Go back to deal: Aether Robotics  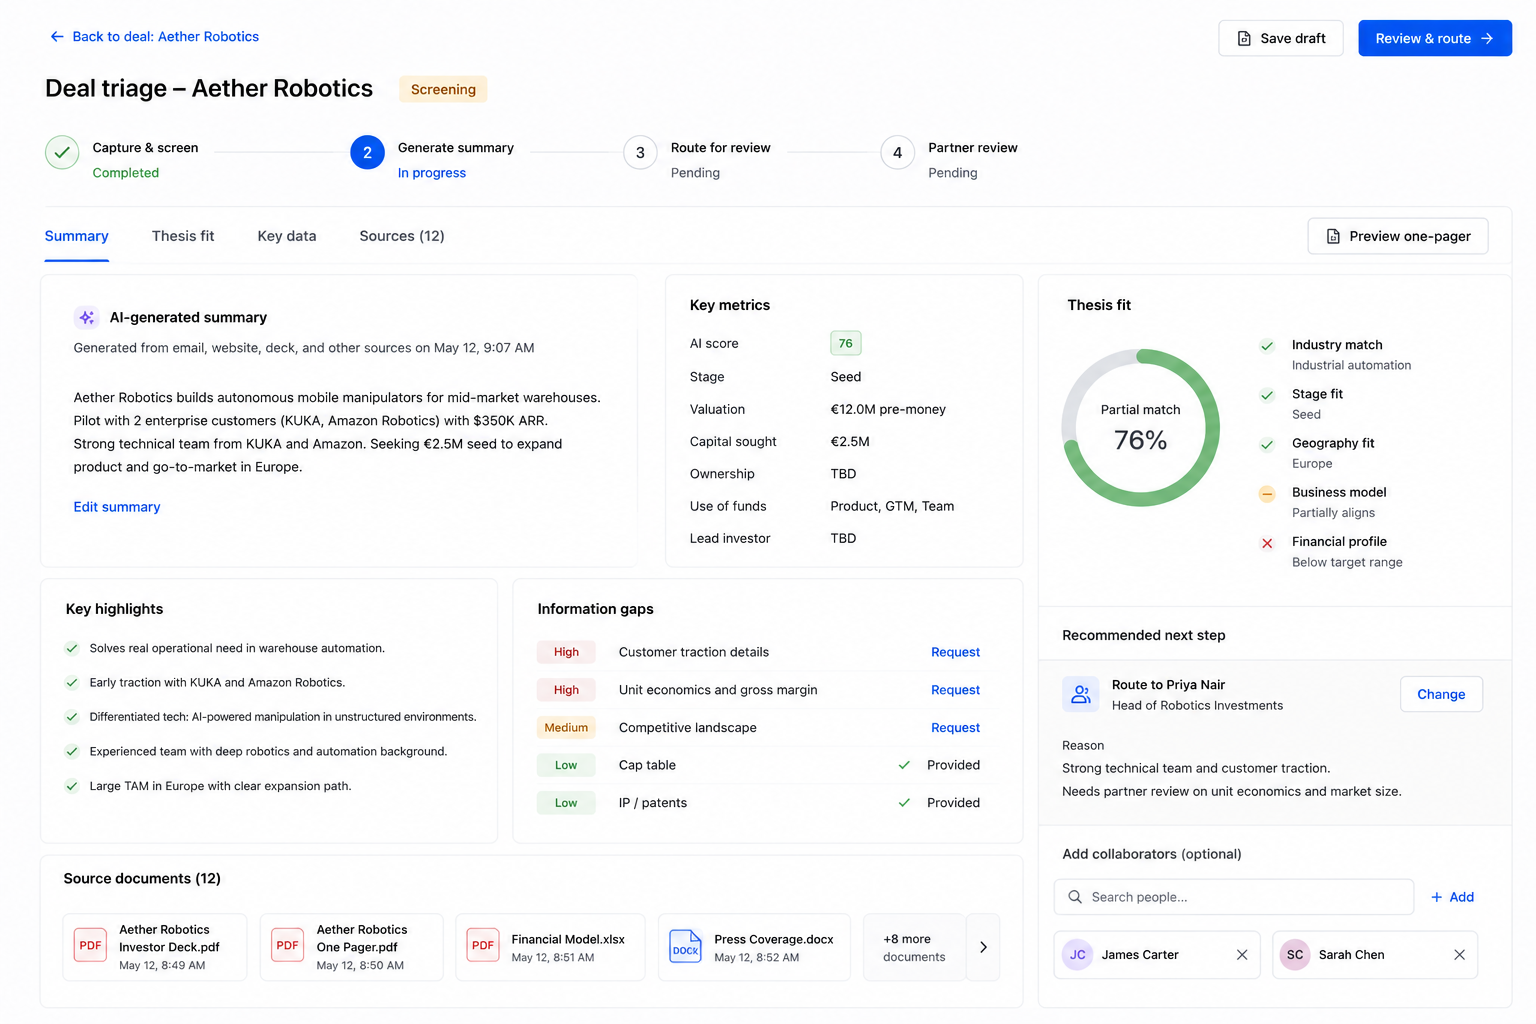[x=155, y=37]
